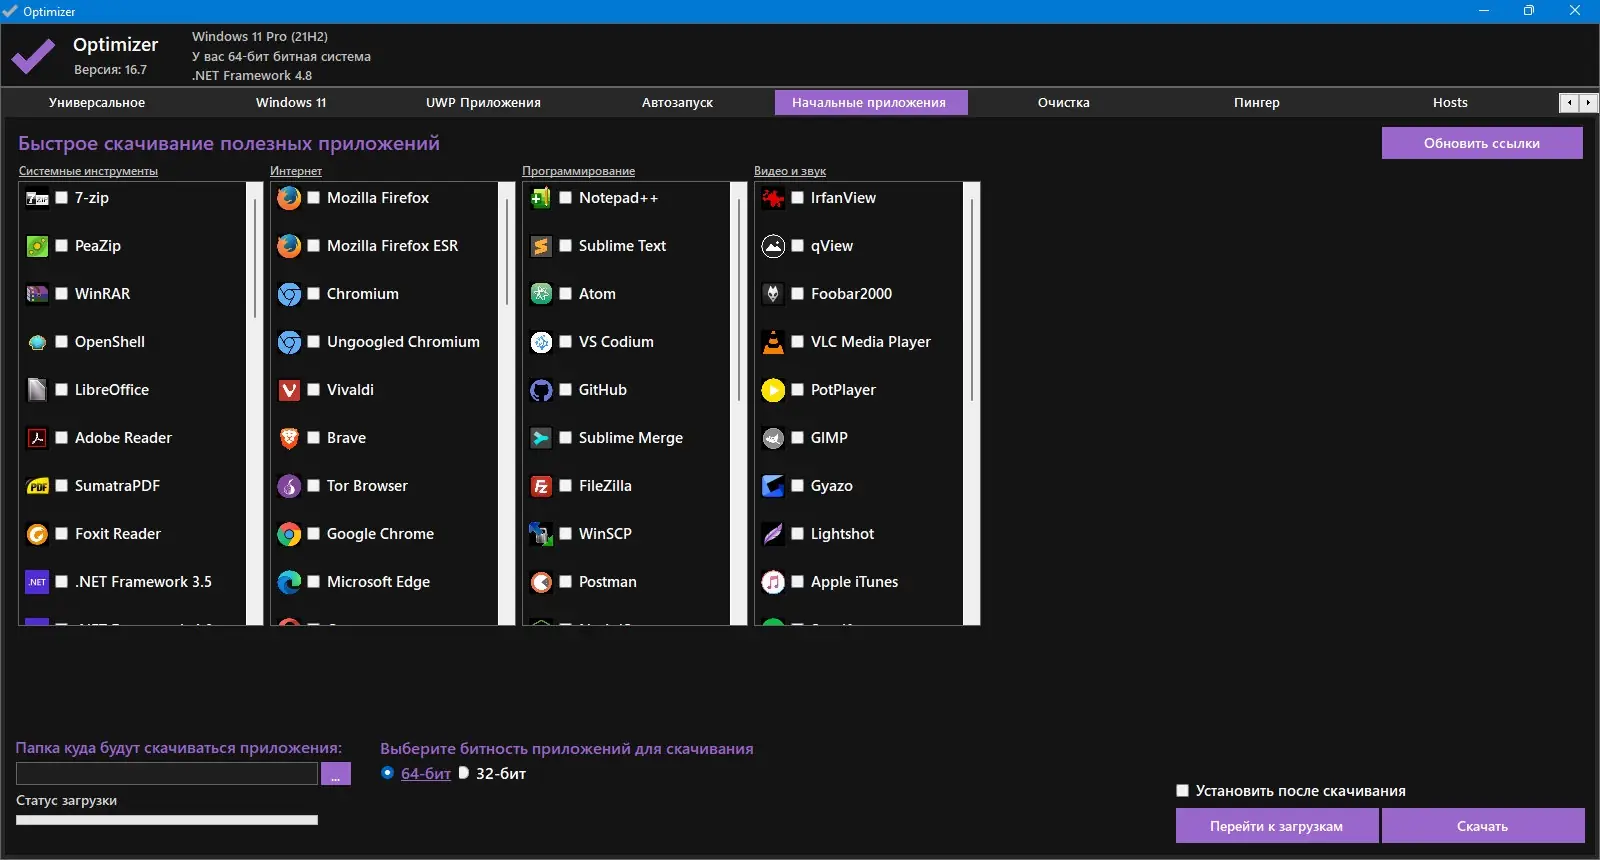Tick the Mozilla Firefox checkbox
This screenshot has height=860, width=1600.
pos(314,198)
